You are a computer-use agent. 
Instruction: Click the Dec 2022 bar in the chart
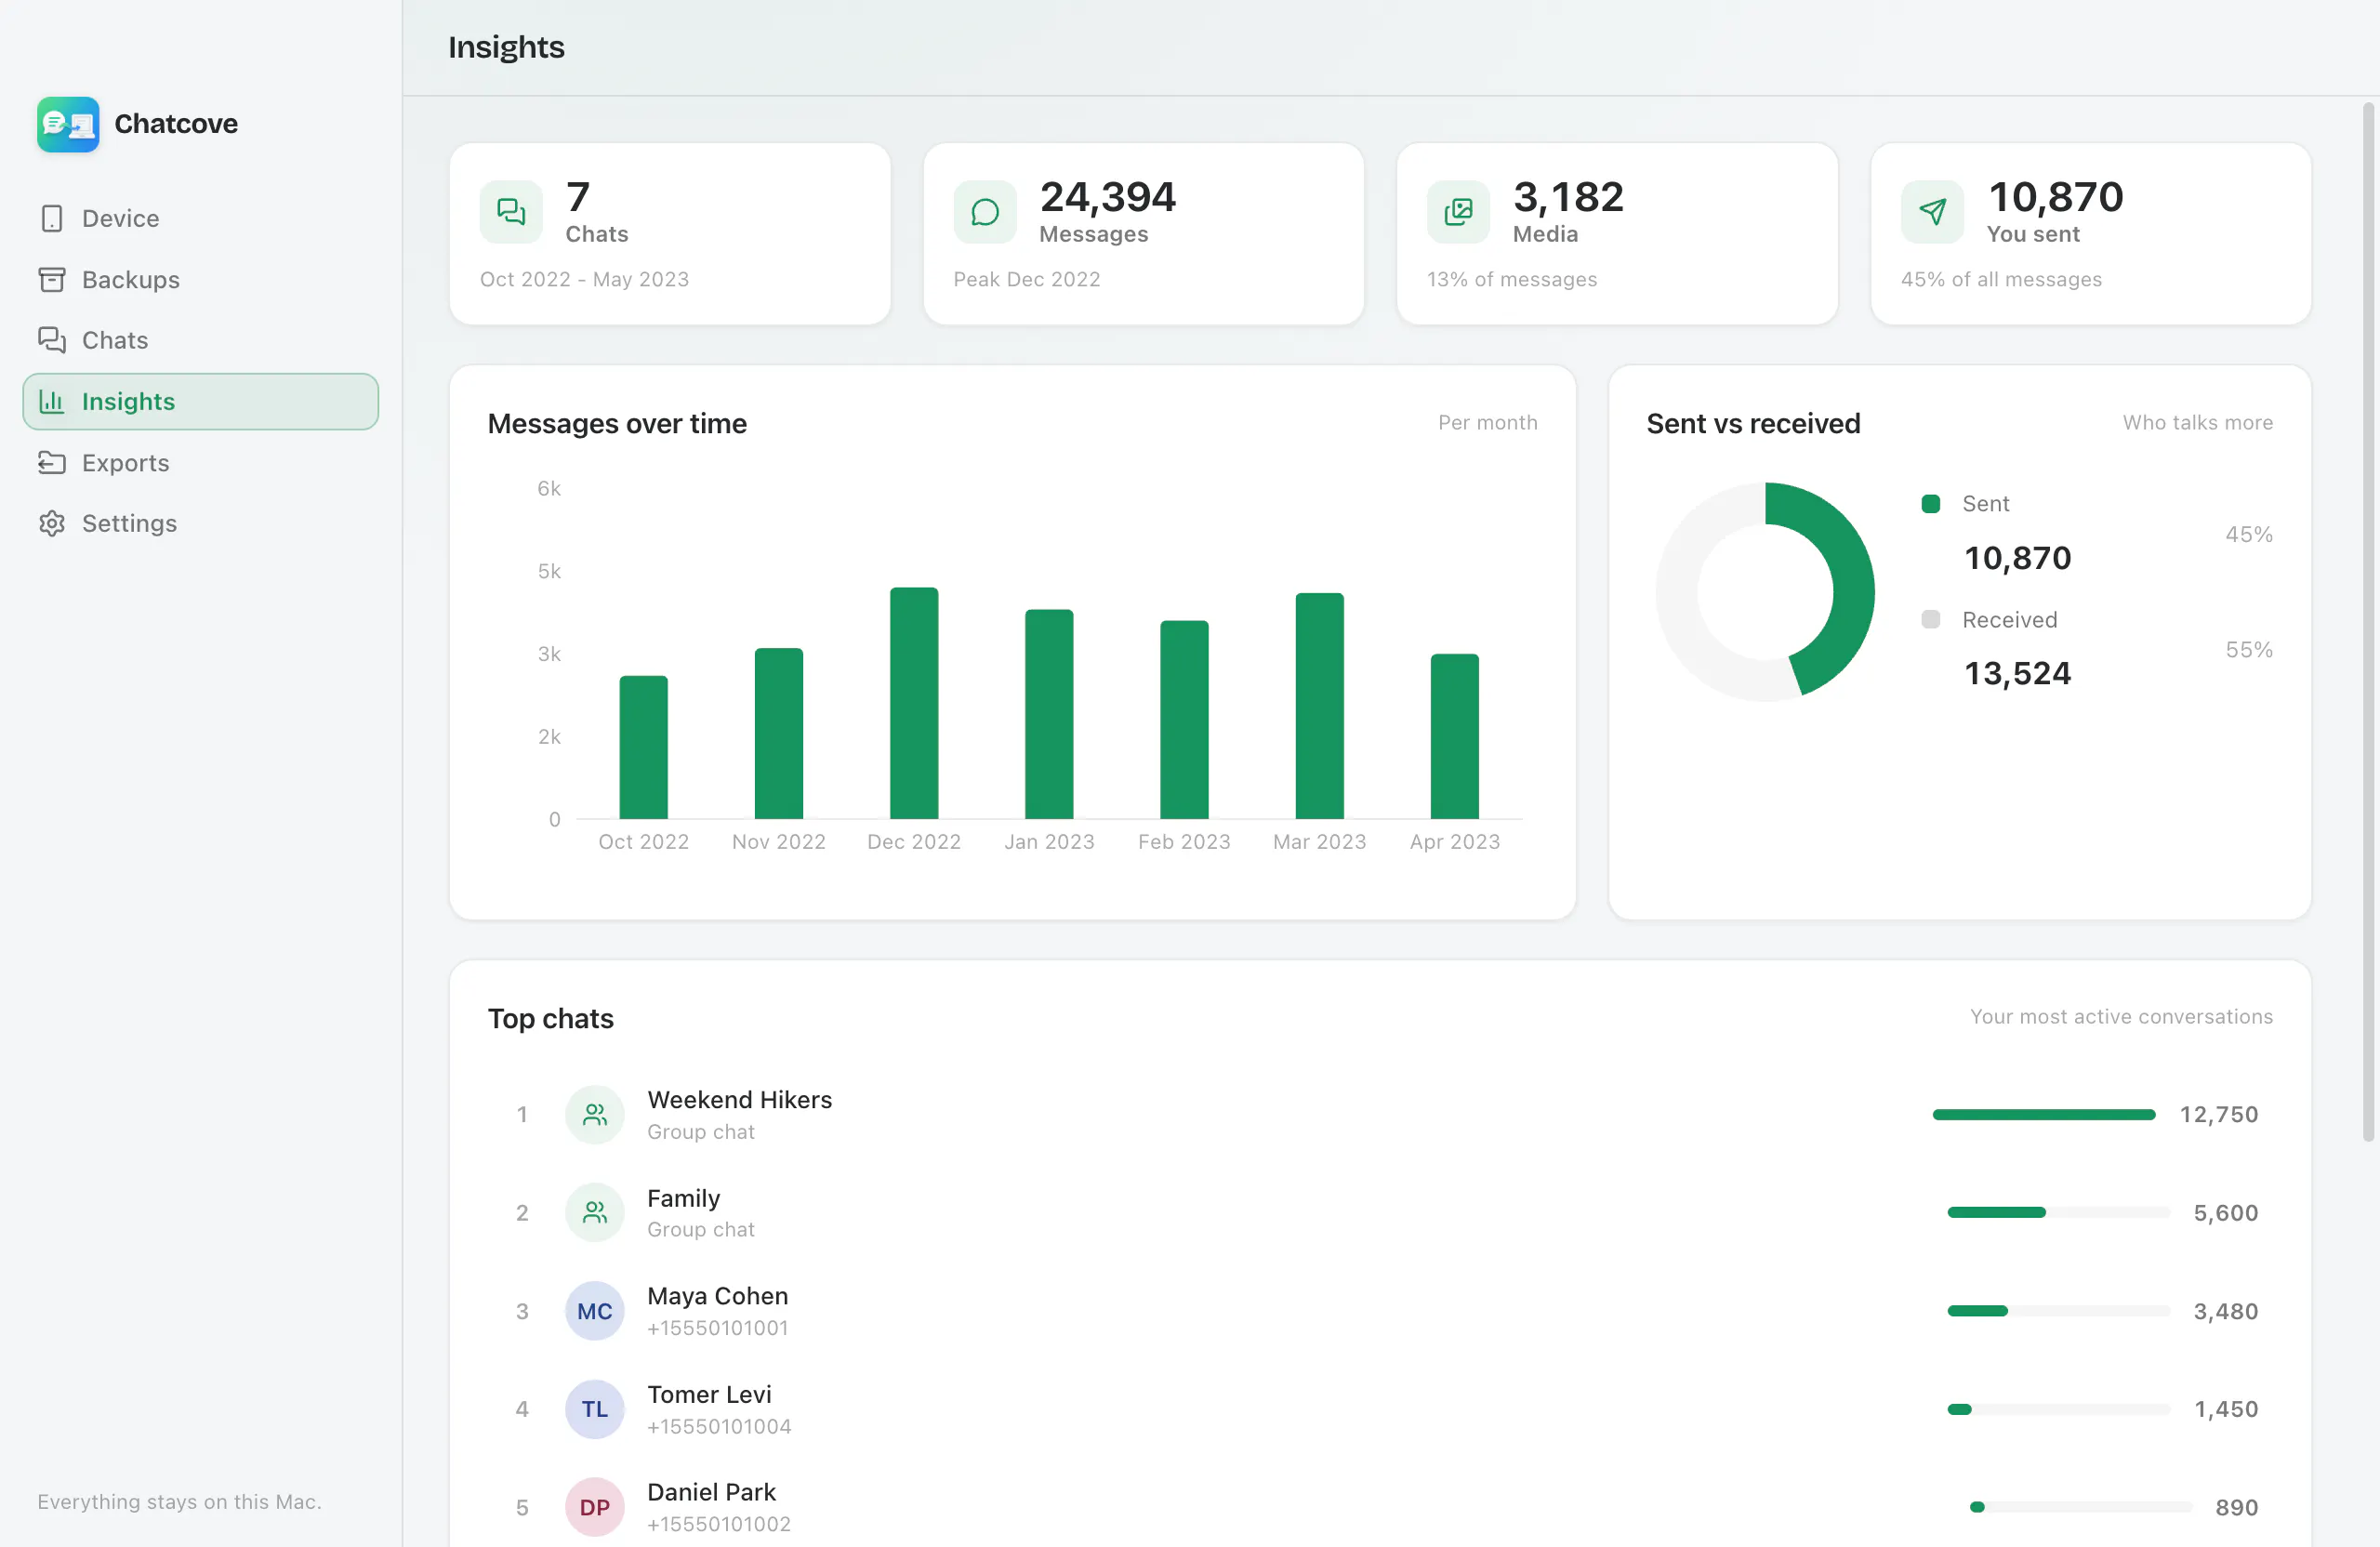coord(914,703)
